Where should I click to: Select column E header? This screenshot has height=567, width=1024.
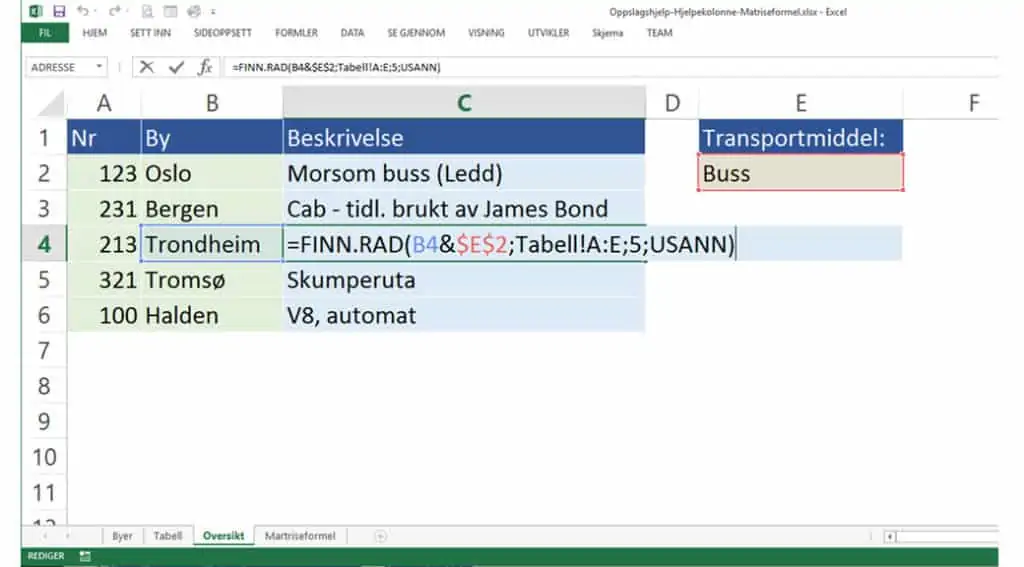click(801, 103)
